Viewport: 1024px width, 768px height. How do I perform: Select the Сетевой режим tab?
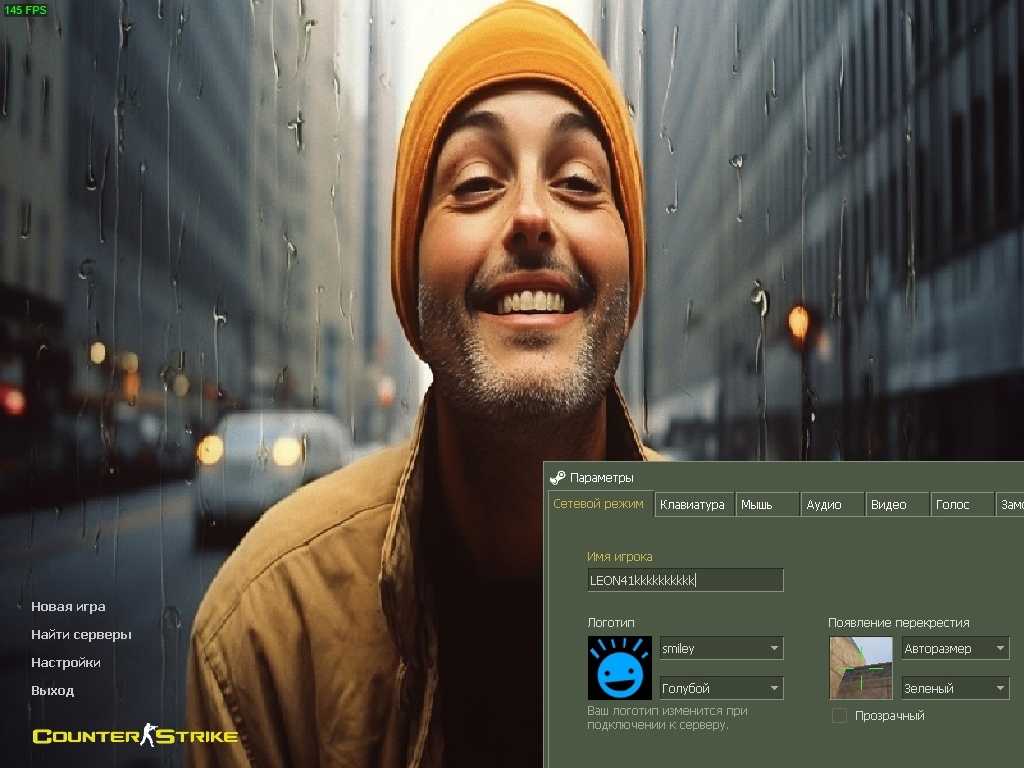click(x=599, y=504)
